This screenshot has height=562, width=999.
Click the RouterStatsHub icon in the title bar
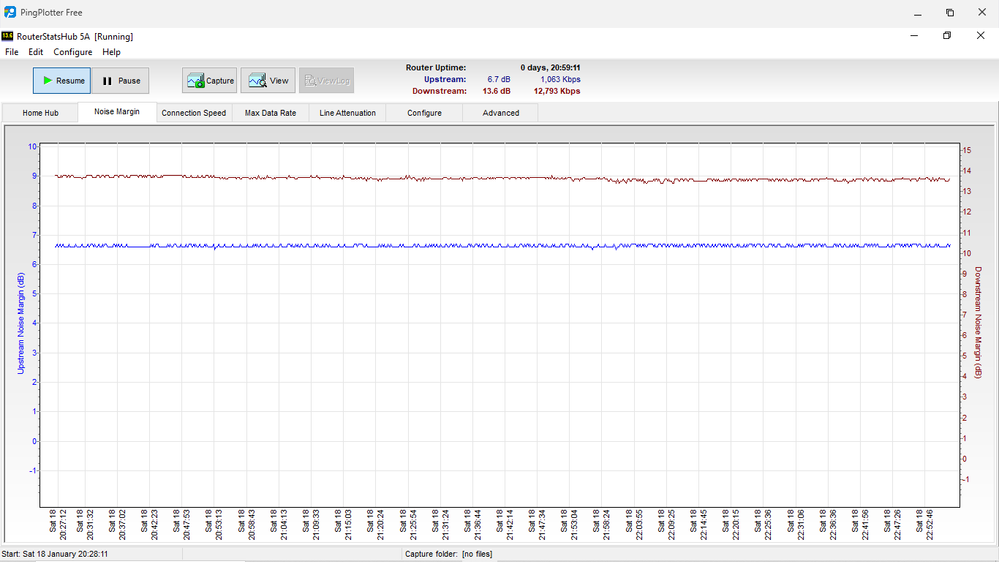(x=8, y=36)
